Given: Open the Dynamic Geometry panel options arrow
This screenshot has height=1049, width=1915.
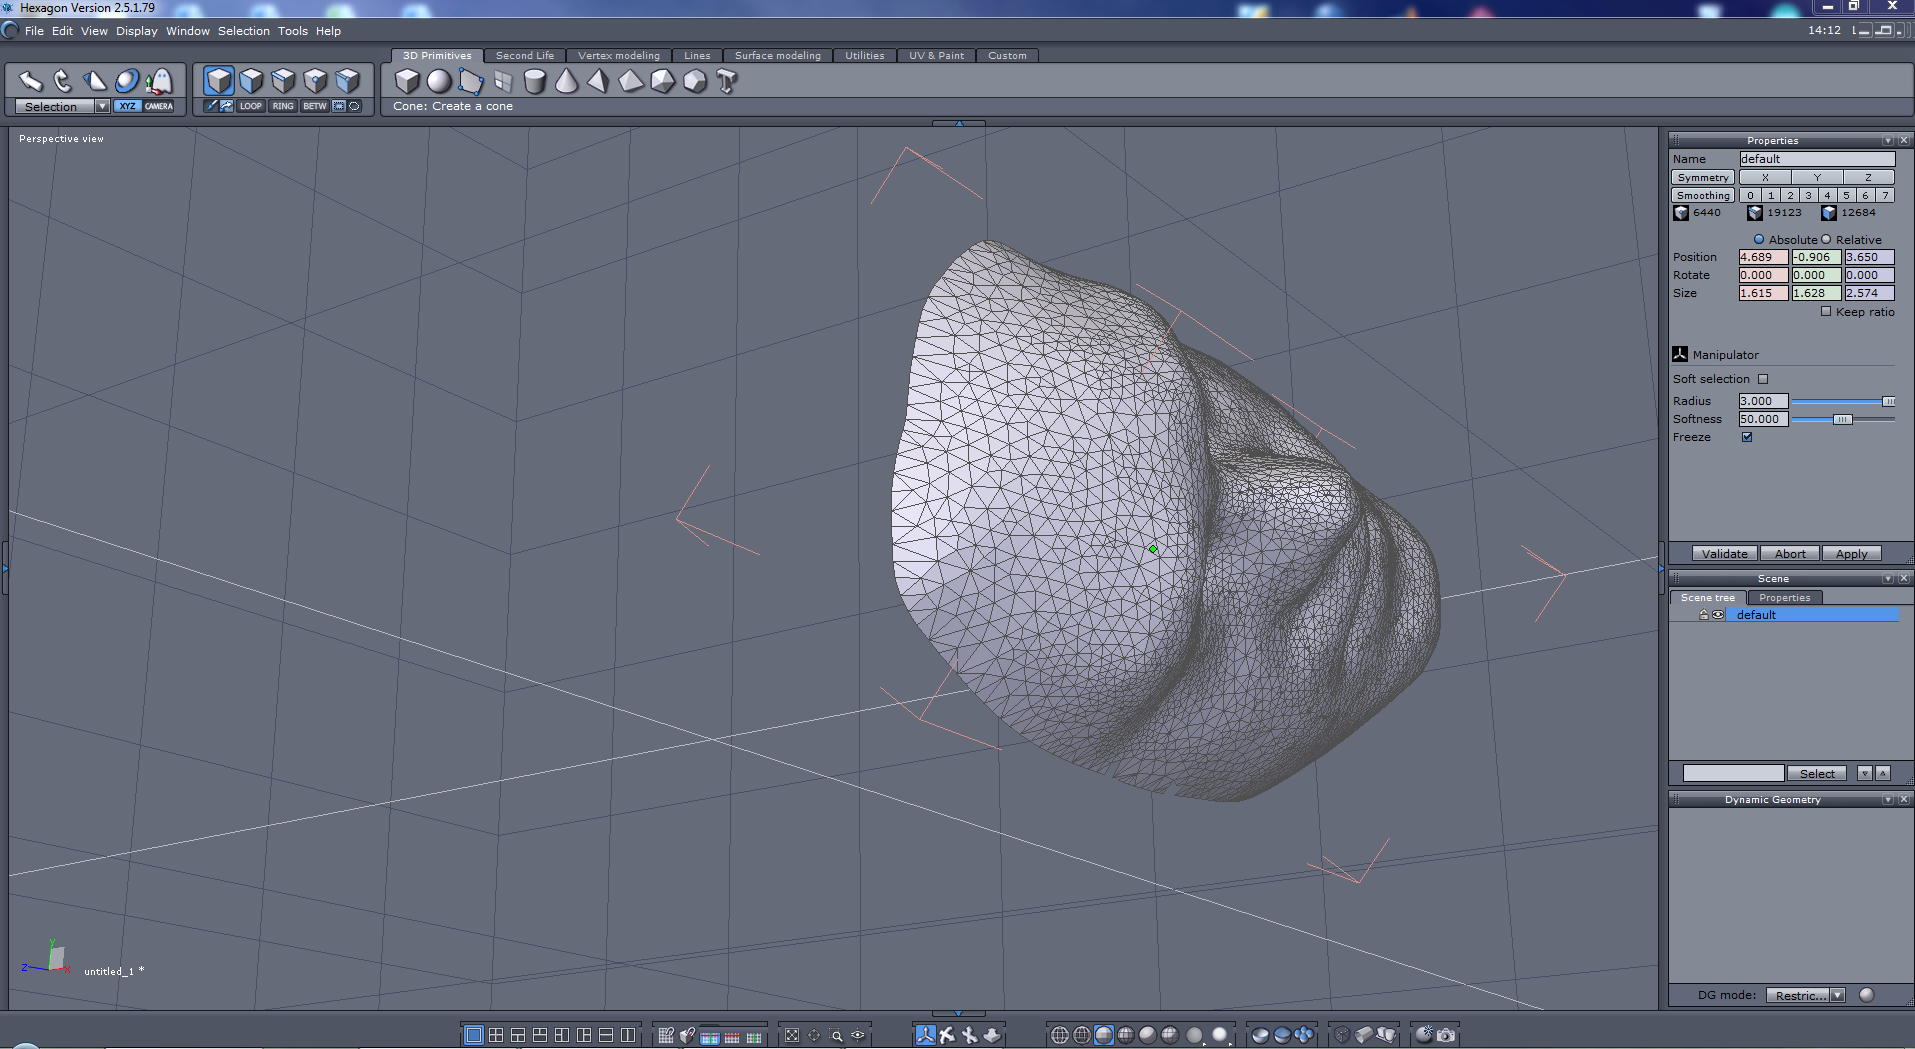Looking at the screenshot, I should [x=1888, y=799].
